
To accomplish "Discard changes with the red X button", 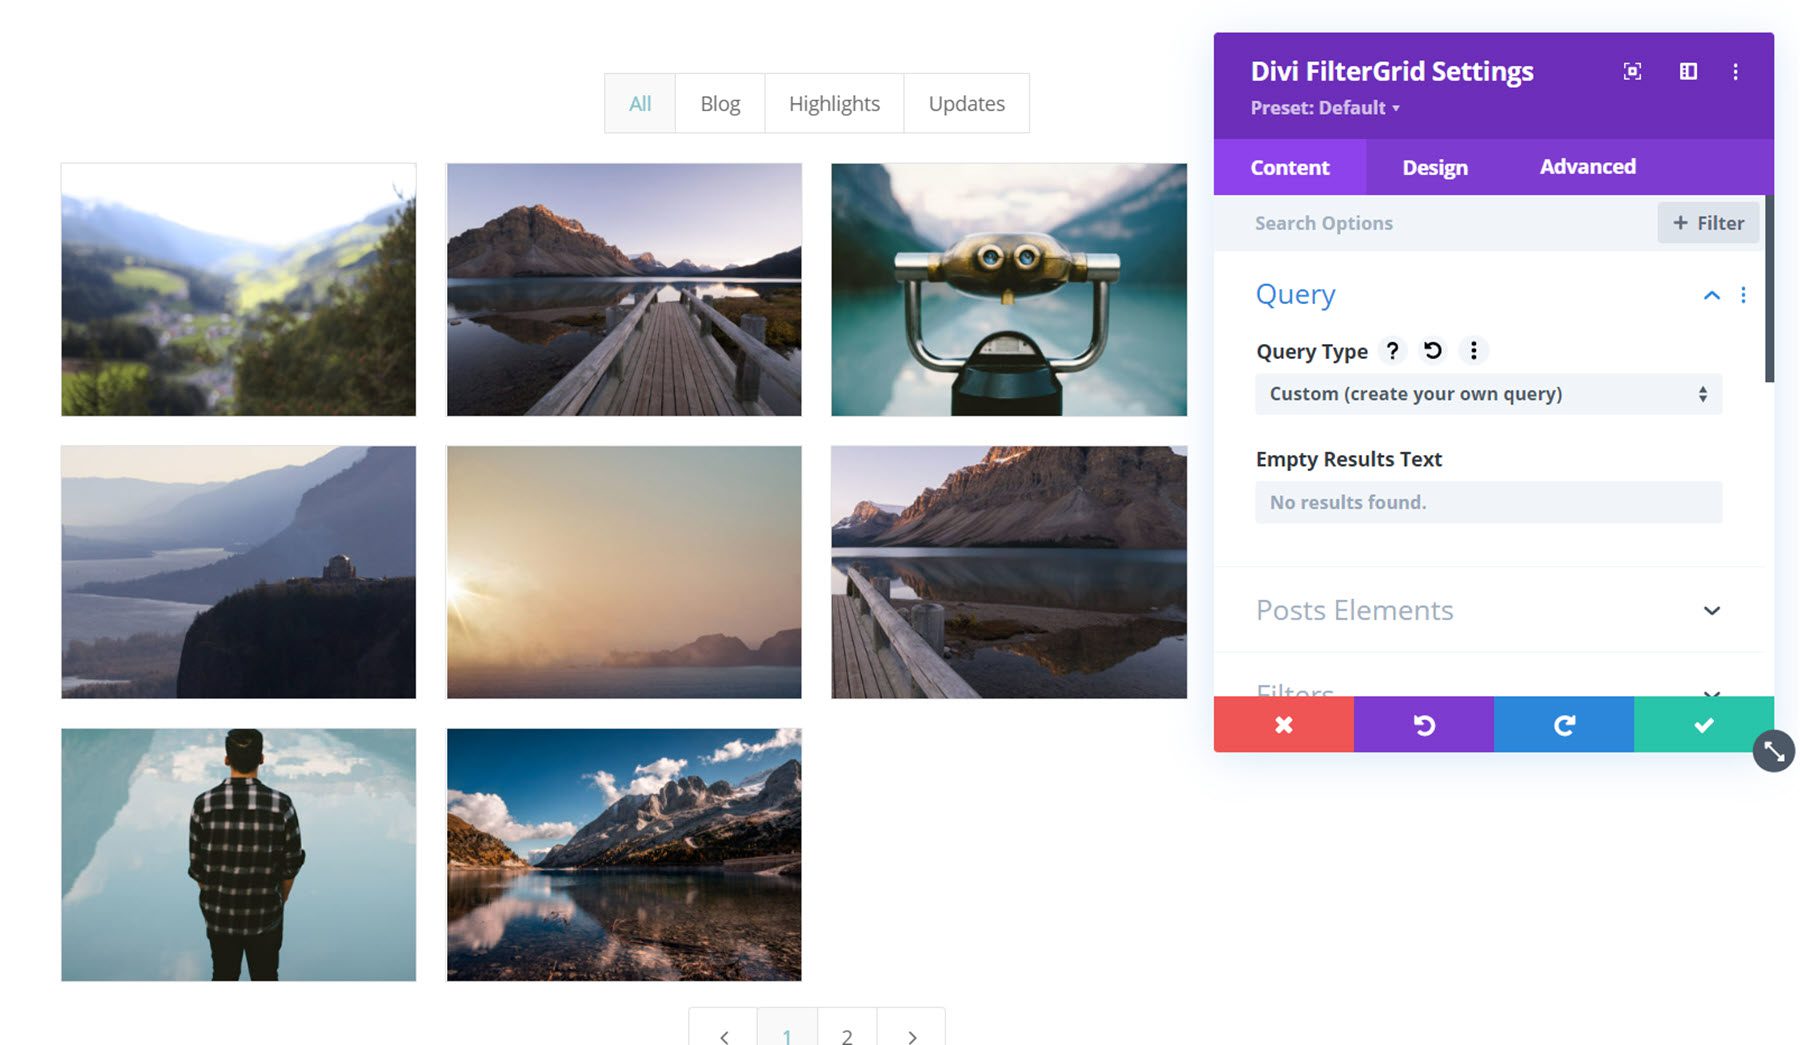I will click(1283, 724).
